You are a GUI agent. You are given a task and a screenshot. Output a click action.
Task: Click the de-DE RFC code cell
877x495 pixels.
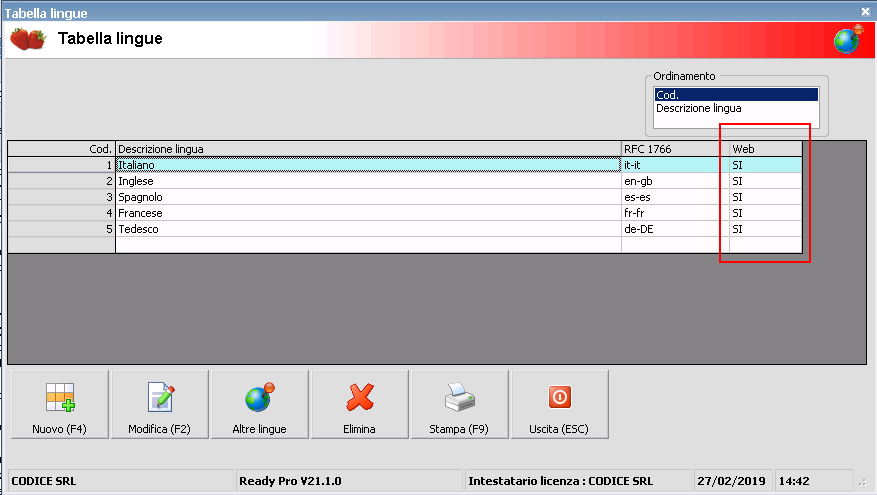tap(675, 229)
